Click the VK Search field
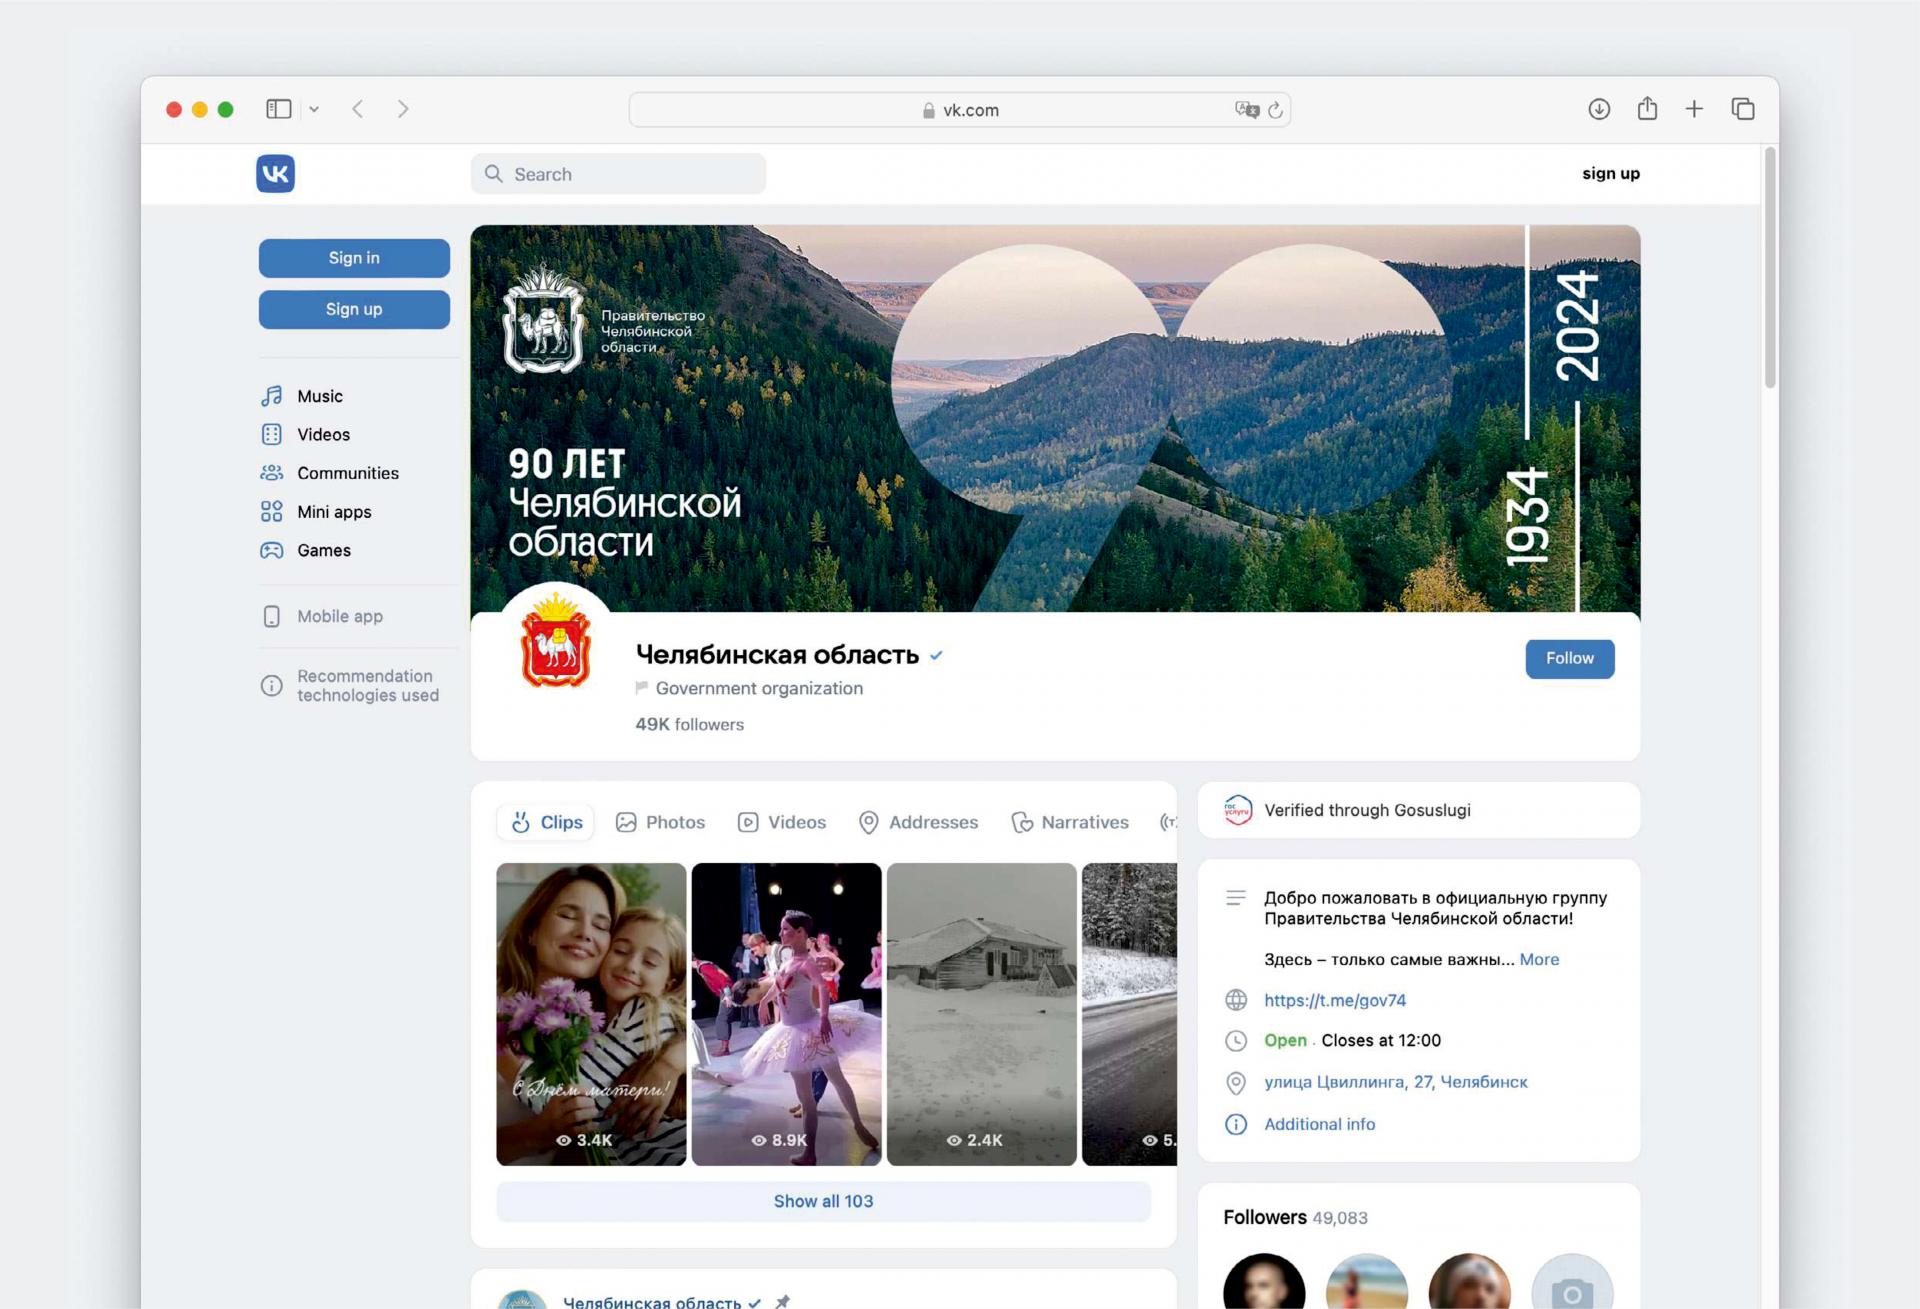 point(618,174)
